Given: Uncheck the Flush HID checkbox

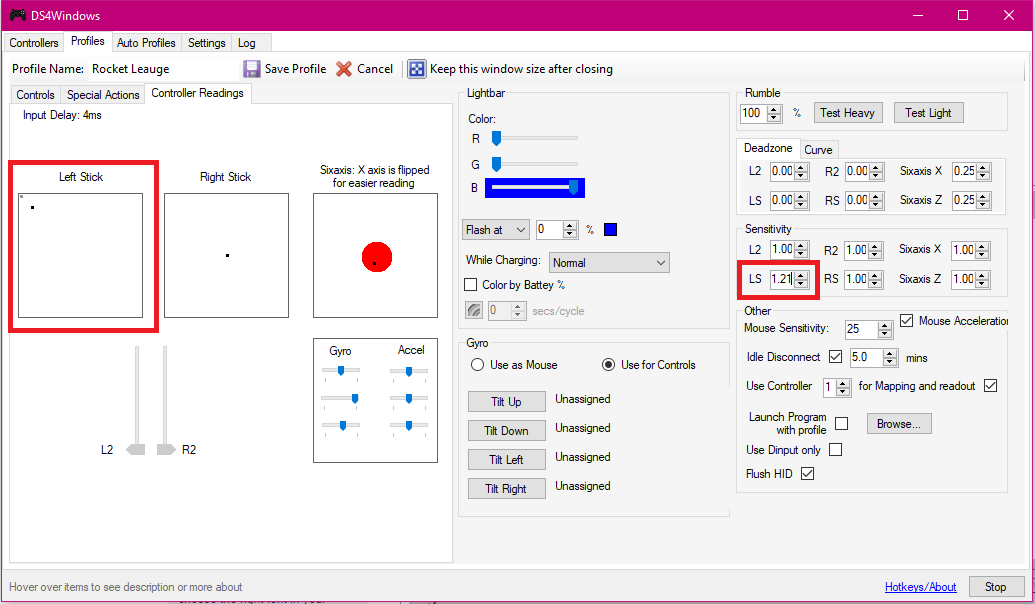Looking at the screenshot, I should point(808,474).
